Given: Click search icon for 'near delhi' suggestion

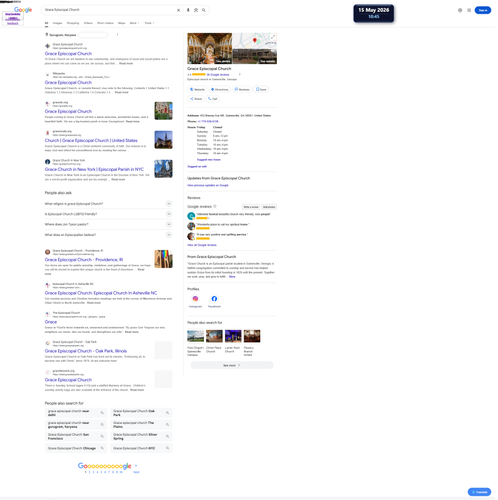Looking at the screenshot, I should click(102, 413).
